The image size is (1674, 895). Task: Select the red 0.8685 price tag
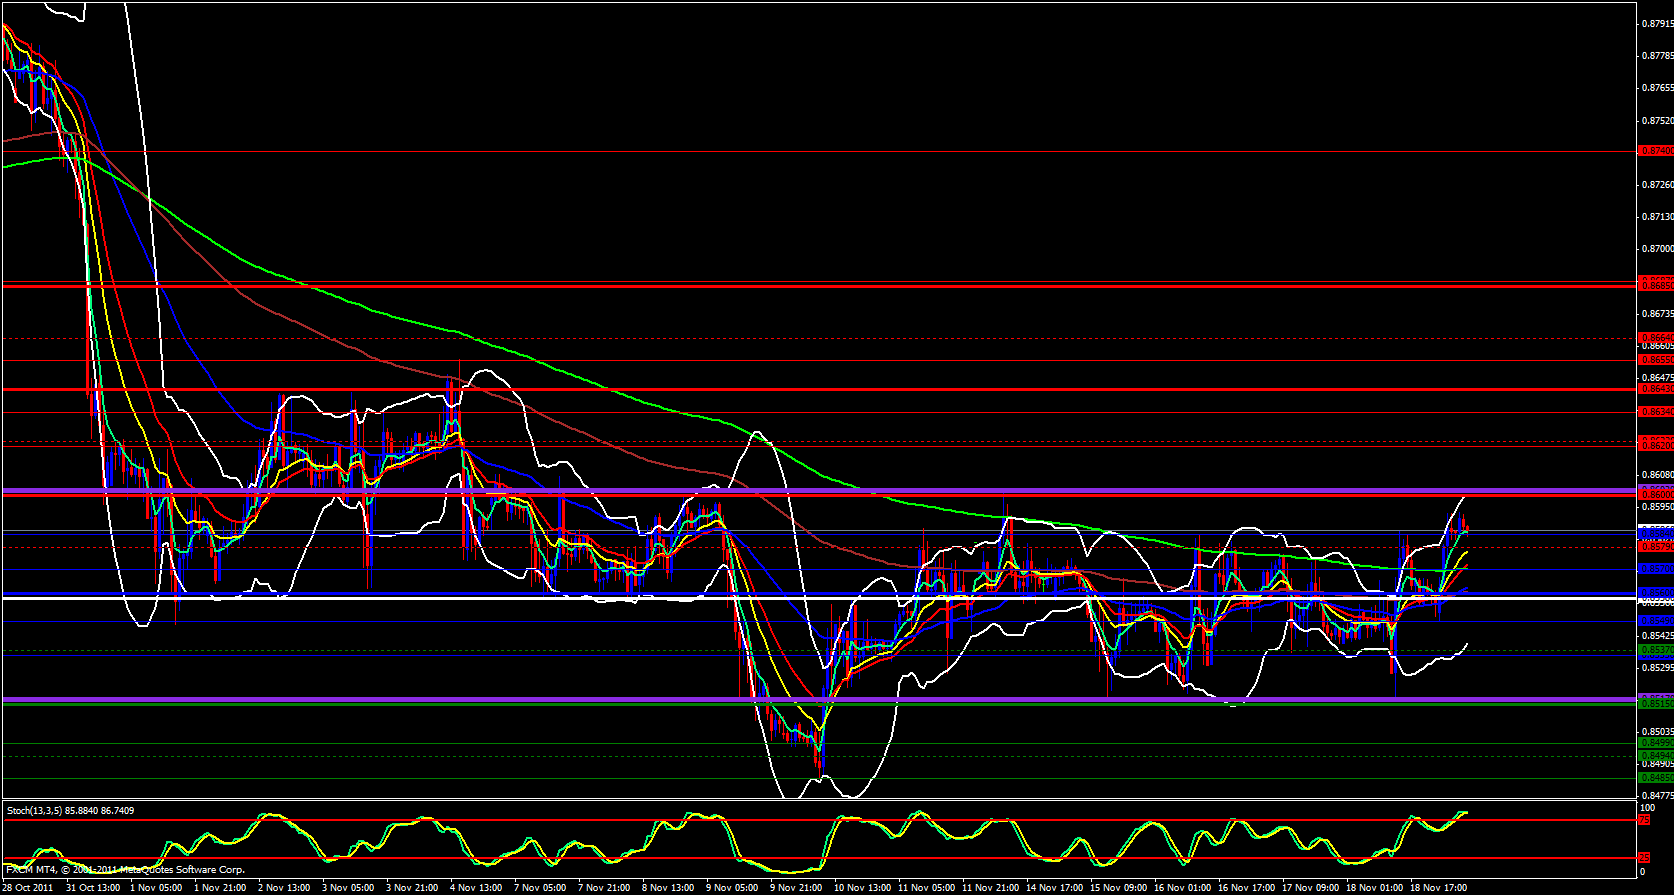(x=1655, y=285)
